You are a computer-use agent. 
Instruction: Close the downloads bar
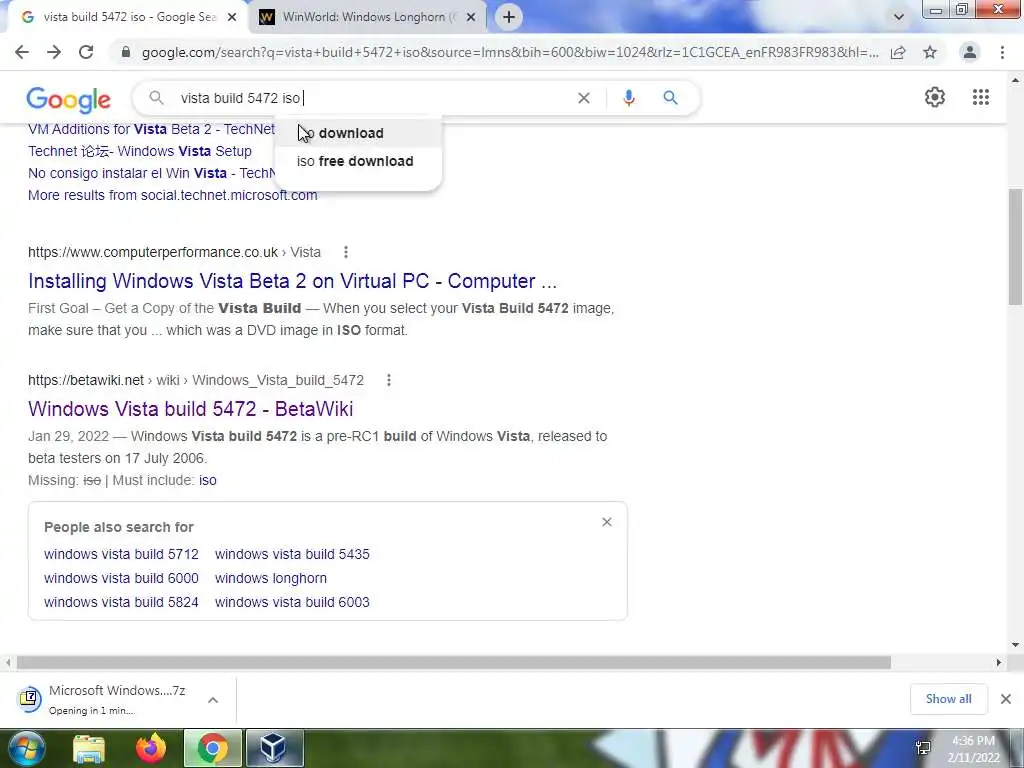[x=1006, y=699]
